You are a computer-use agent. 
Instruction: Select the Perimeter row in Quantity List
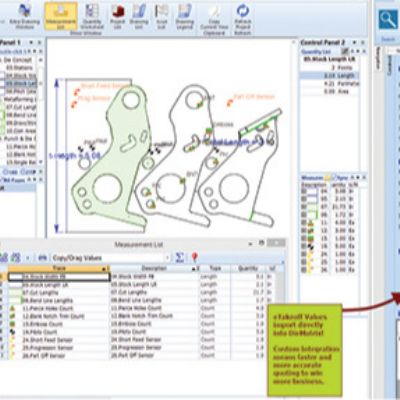click(x=329, y=83)
